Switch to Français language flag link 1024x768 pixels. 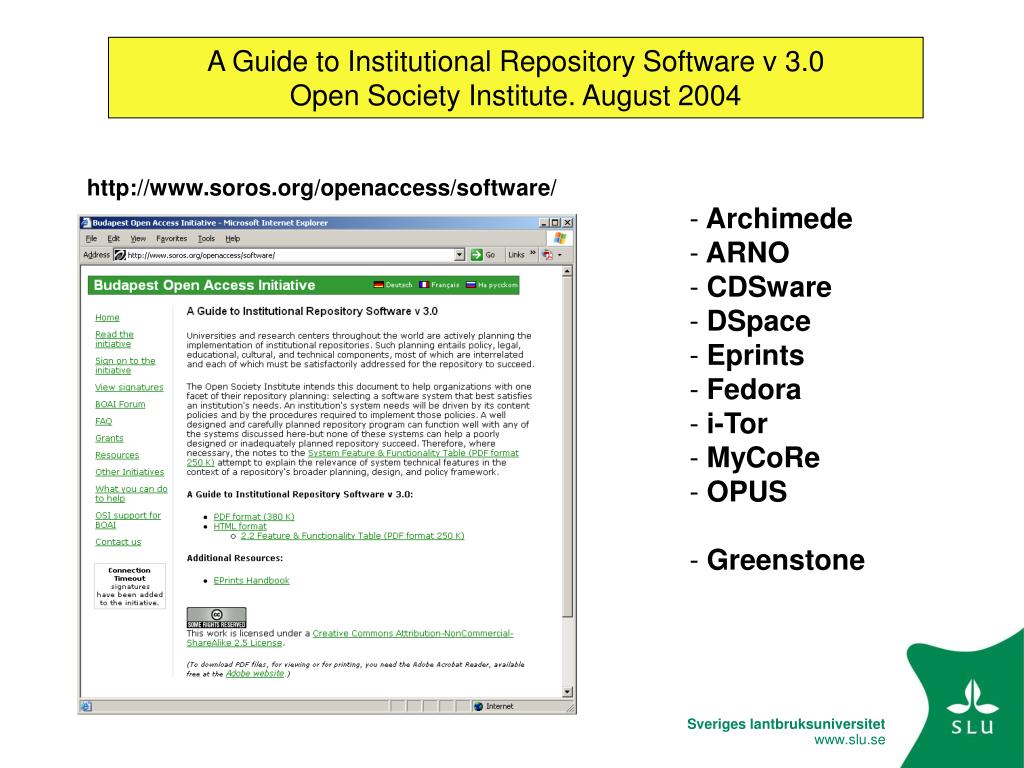[x=439, y=285]
